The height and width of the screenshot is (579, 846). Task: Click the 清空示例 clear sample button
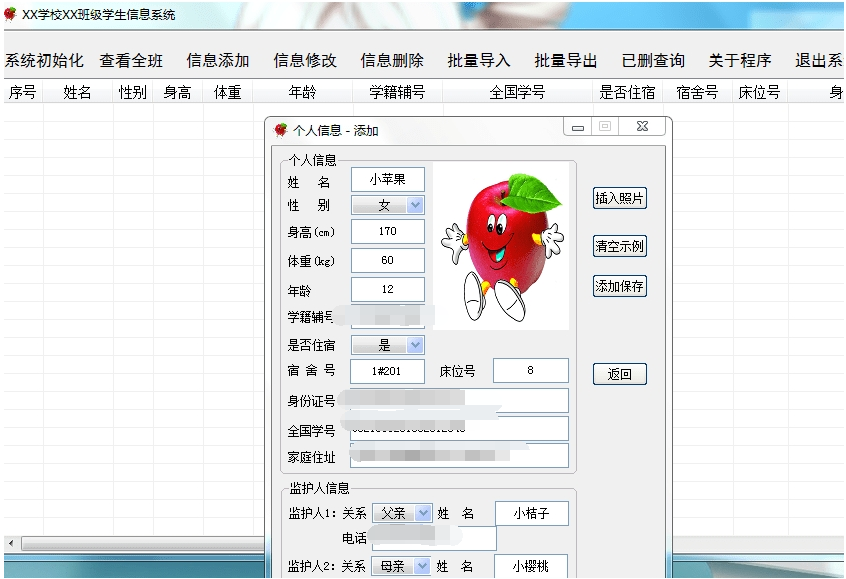tap(621, 245)
